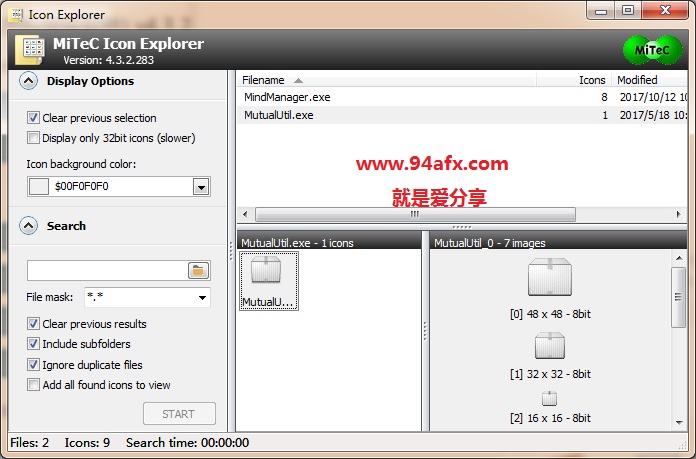Viewport: 696px width, 459px height.
Task: Click the $00F0F0F0 background color swatch
Action: 39,186
